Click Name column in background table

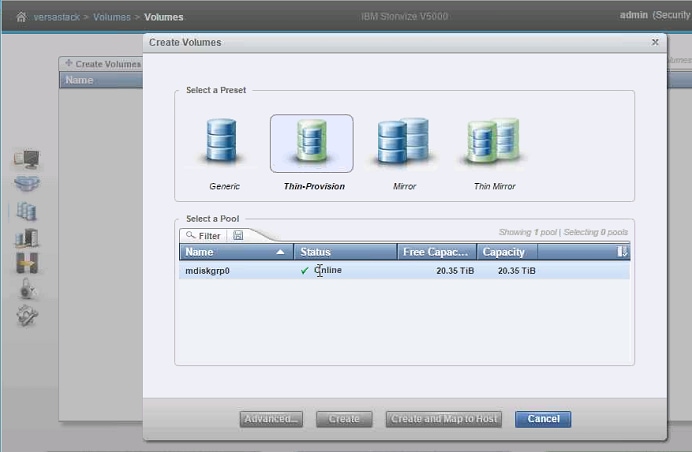(101, 80)
